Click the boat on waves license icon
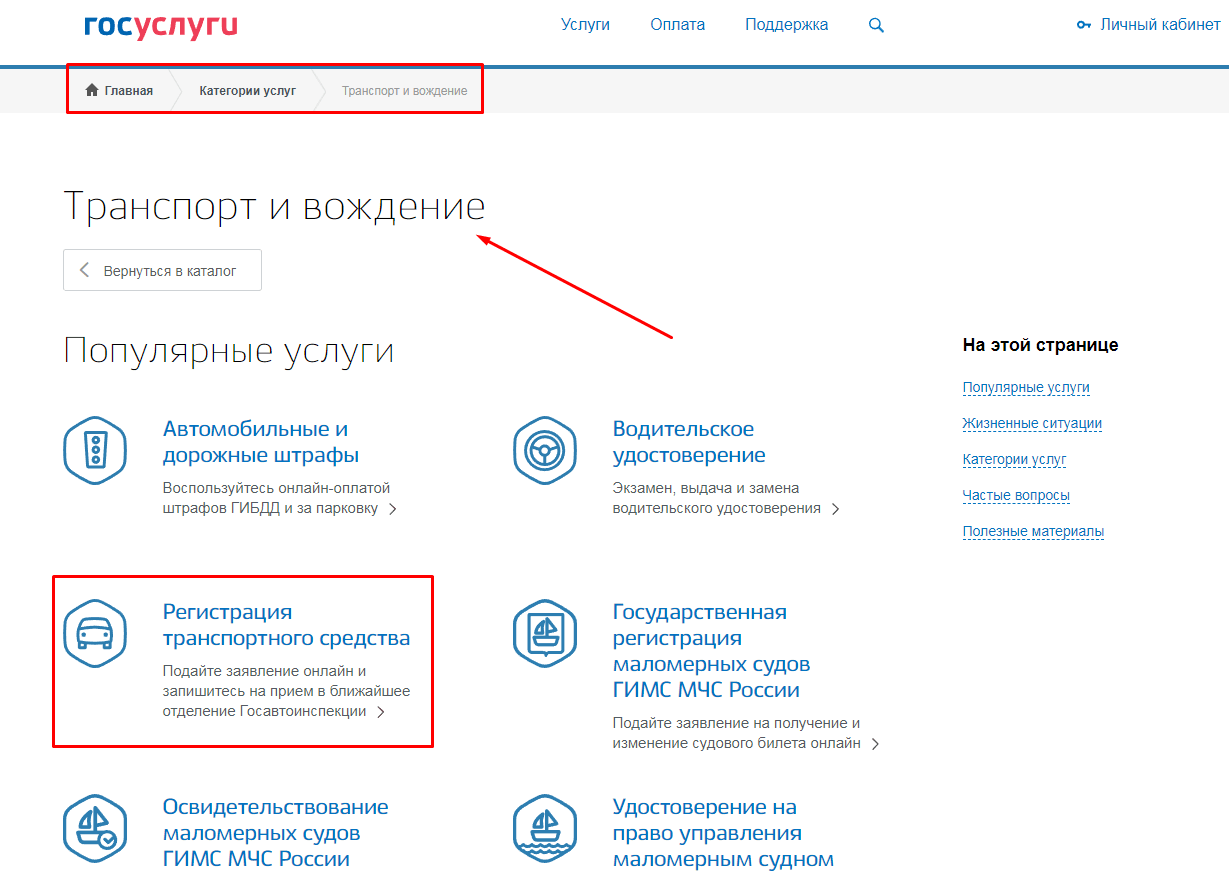The image size is (1229, 872). (x=545, y=829)
